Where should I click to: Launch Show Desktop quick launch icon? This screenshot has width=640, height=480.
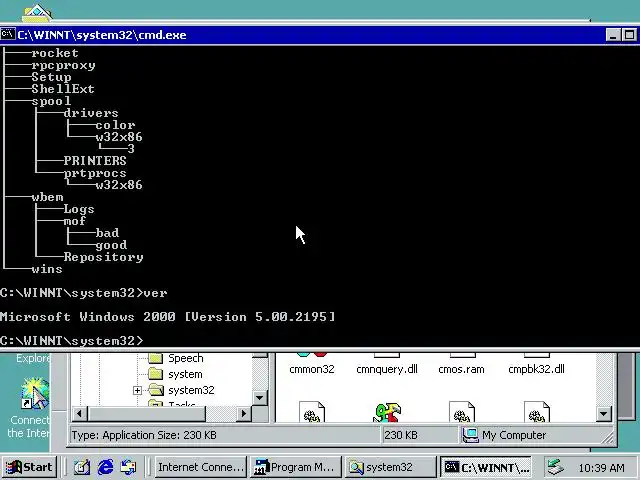pyautogui.click(x=82, y=467)
